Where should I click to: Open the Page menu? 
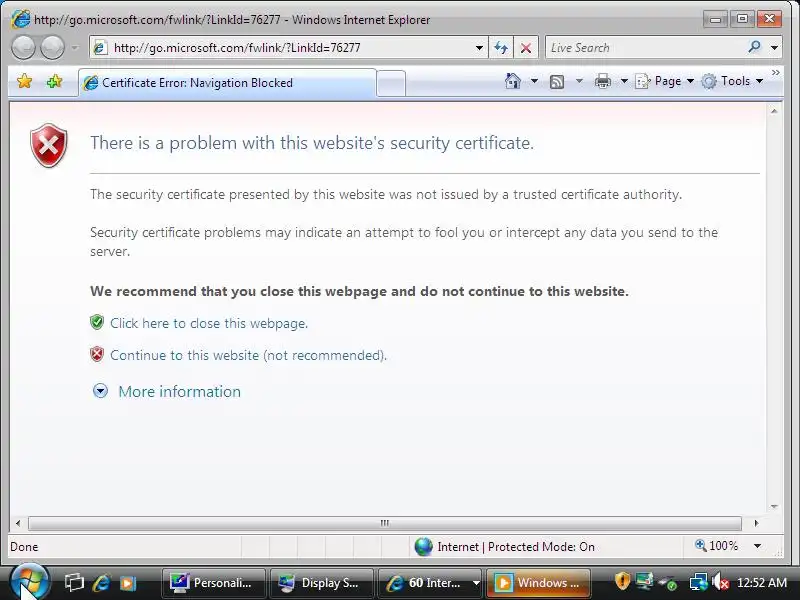click(664, 81)
